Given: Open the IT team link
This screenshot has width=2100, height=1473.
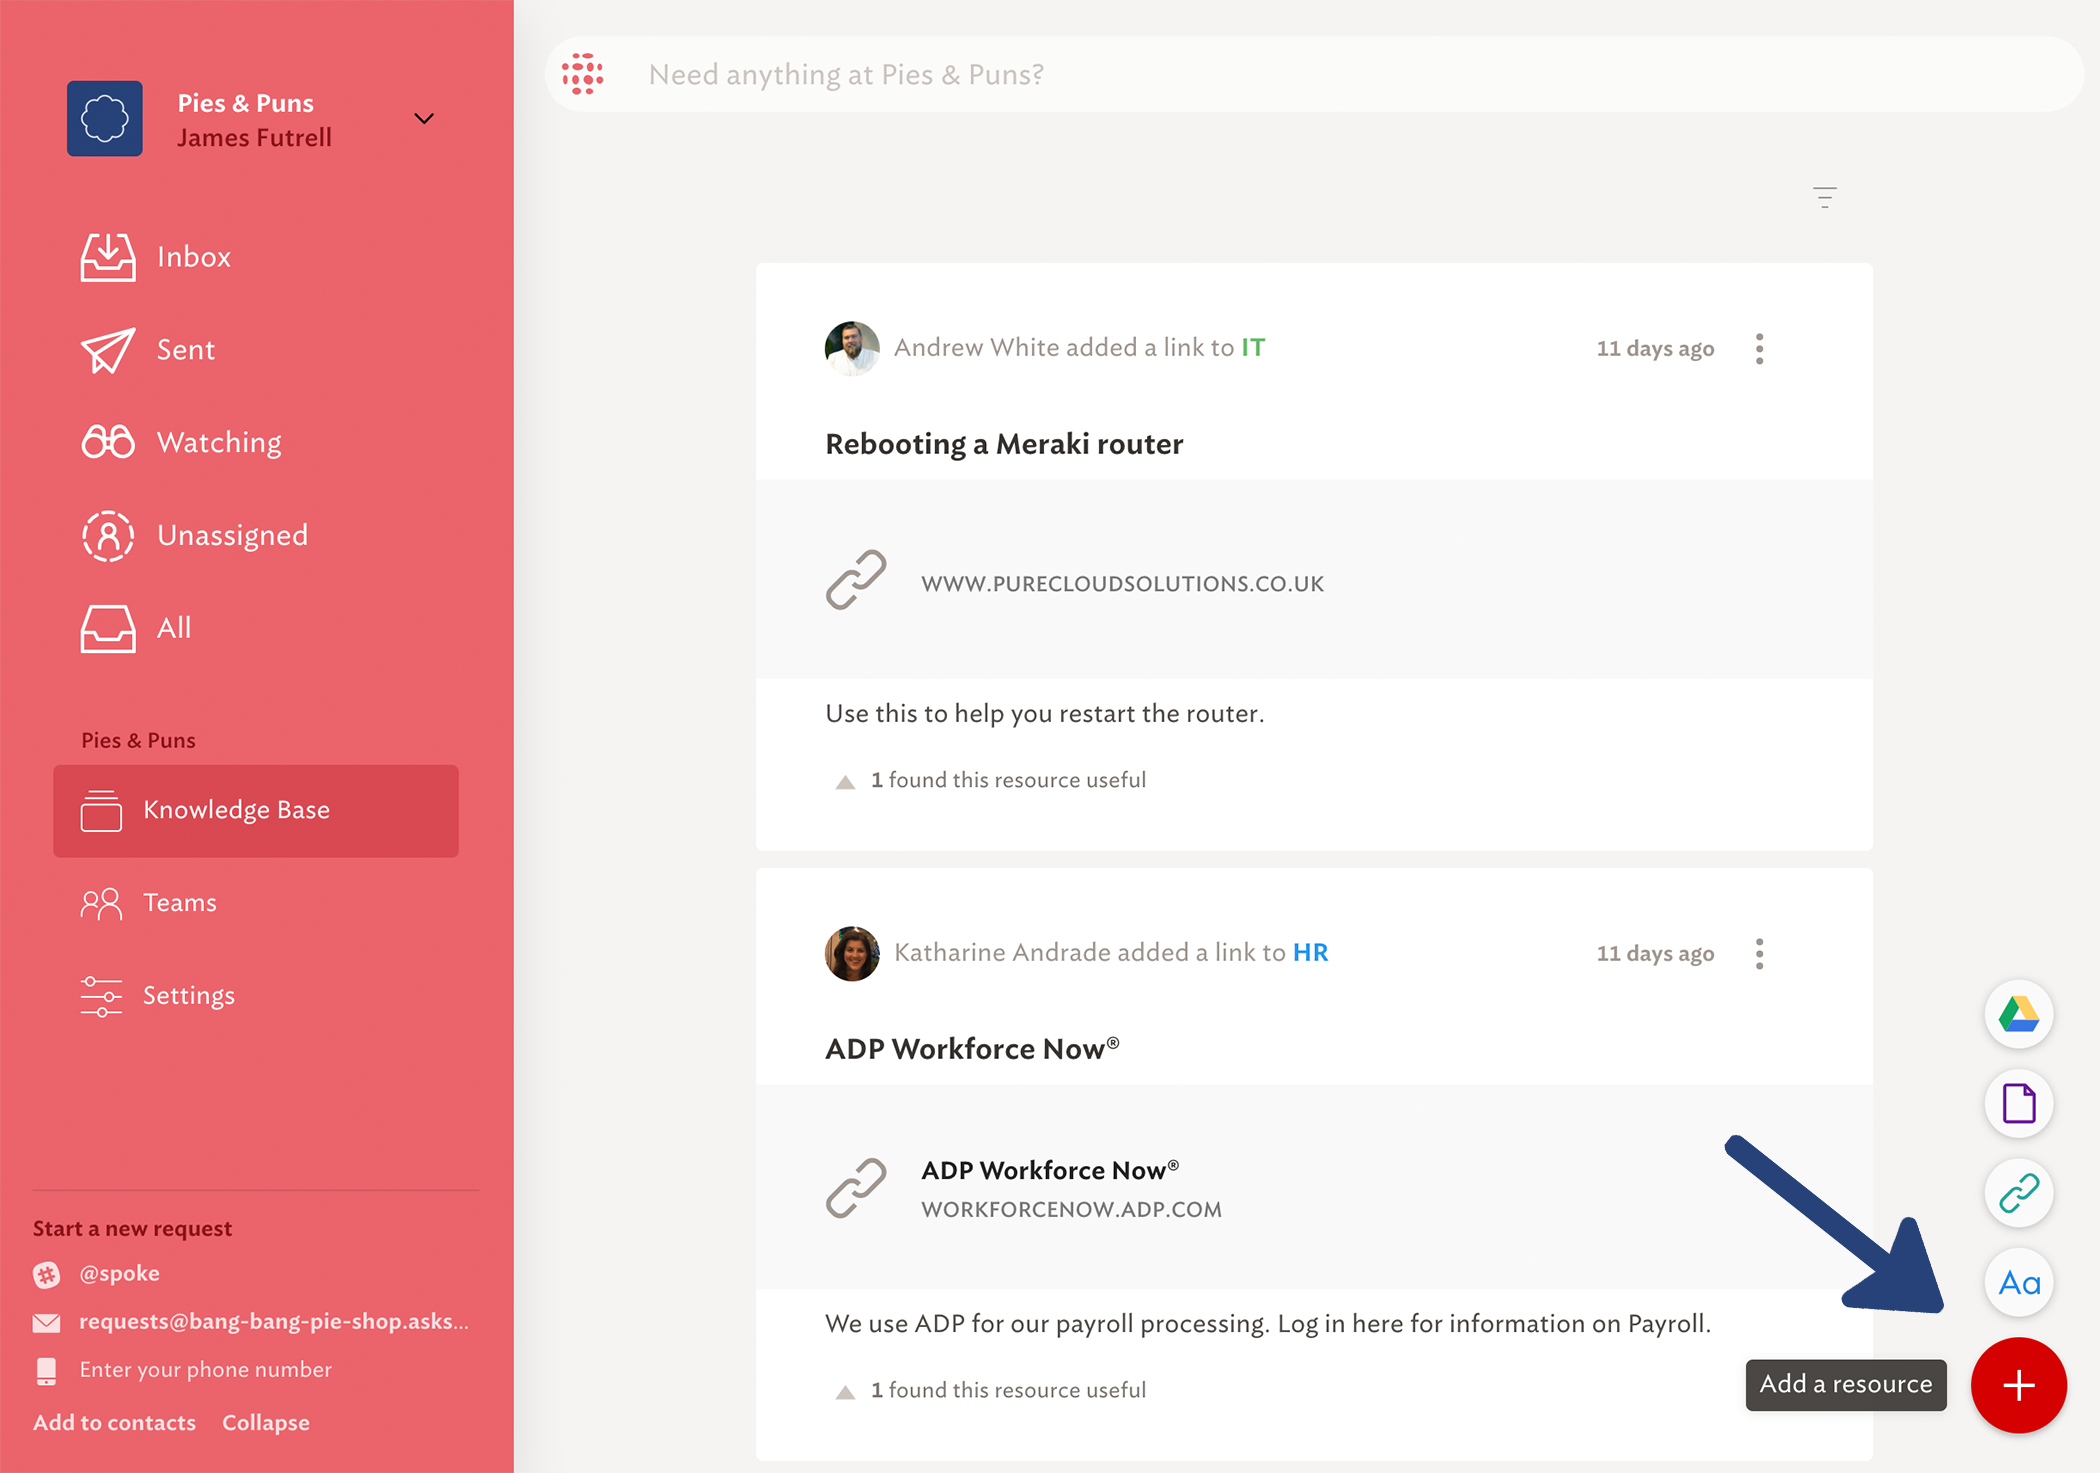Looking at the screenshot, I should click(x=1253, y=347).
